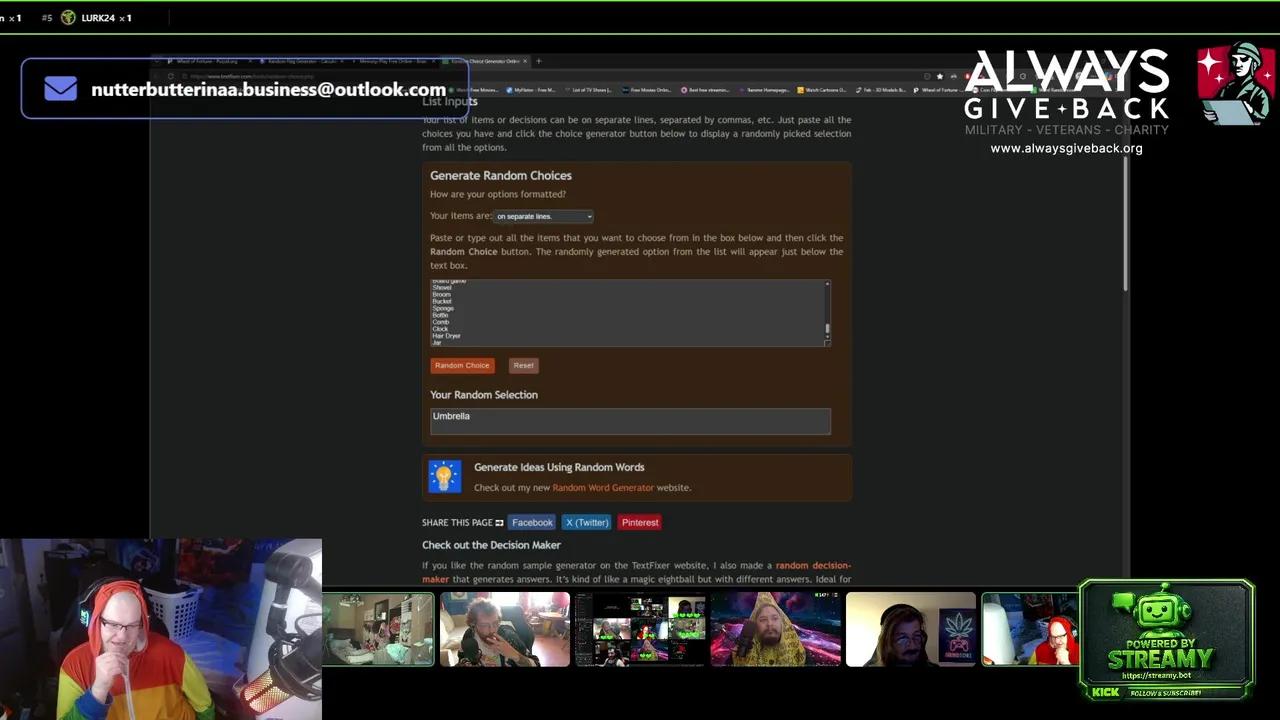Click the Umbrella random selection output field
This screenshot has height=720, width=1280.
point(630,421)
